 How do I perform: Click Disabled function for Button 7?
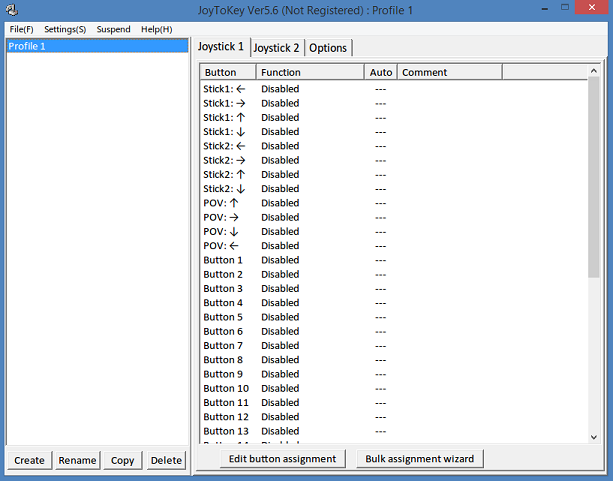coord(280,346)
